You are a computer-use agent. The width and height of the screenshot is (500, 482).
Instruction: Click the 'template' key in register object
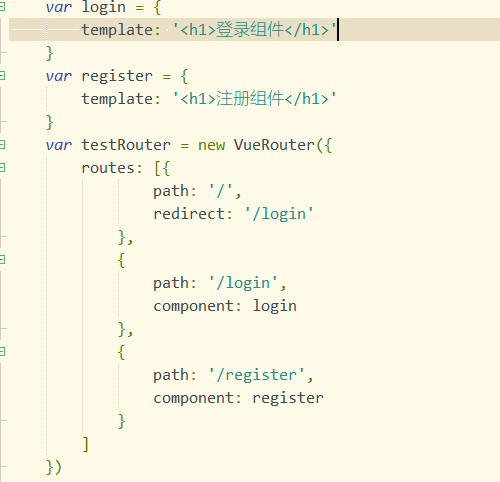117,99
